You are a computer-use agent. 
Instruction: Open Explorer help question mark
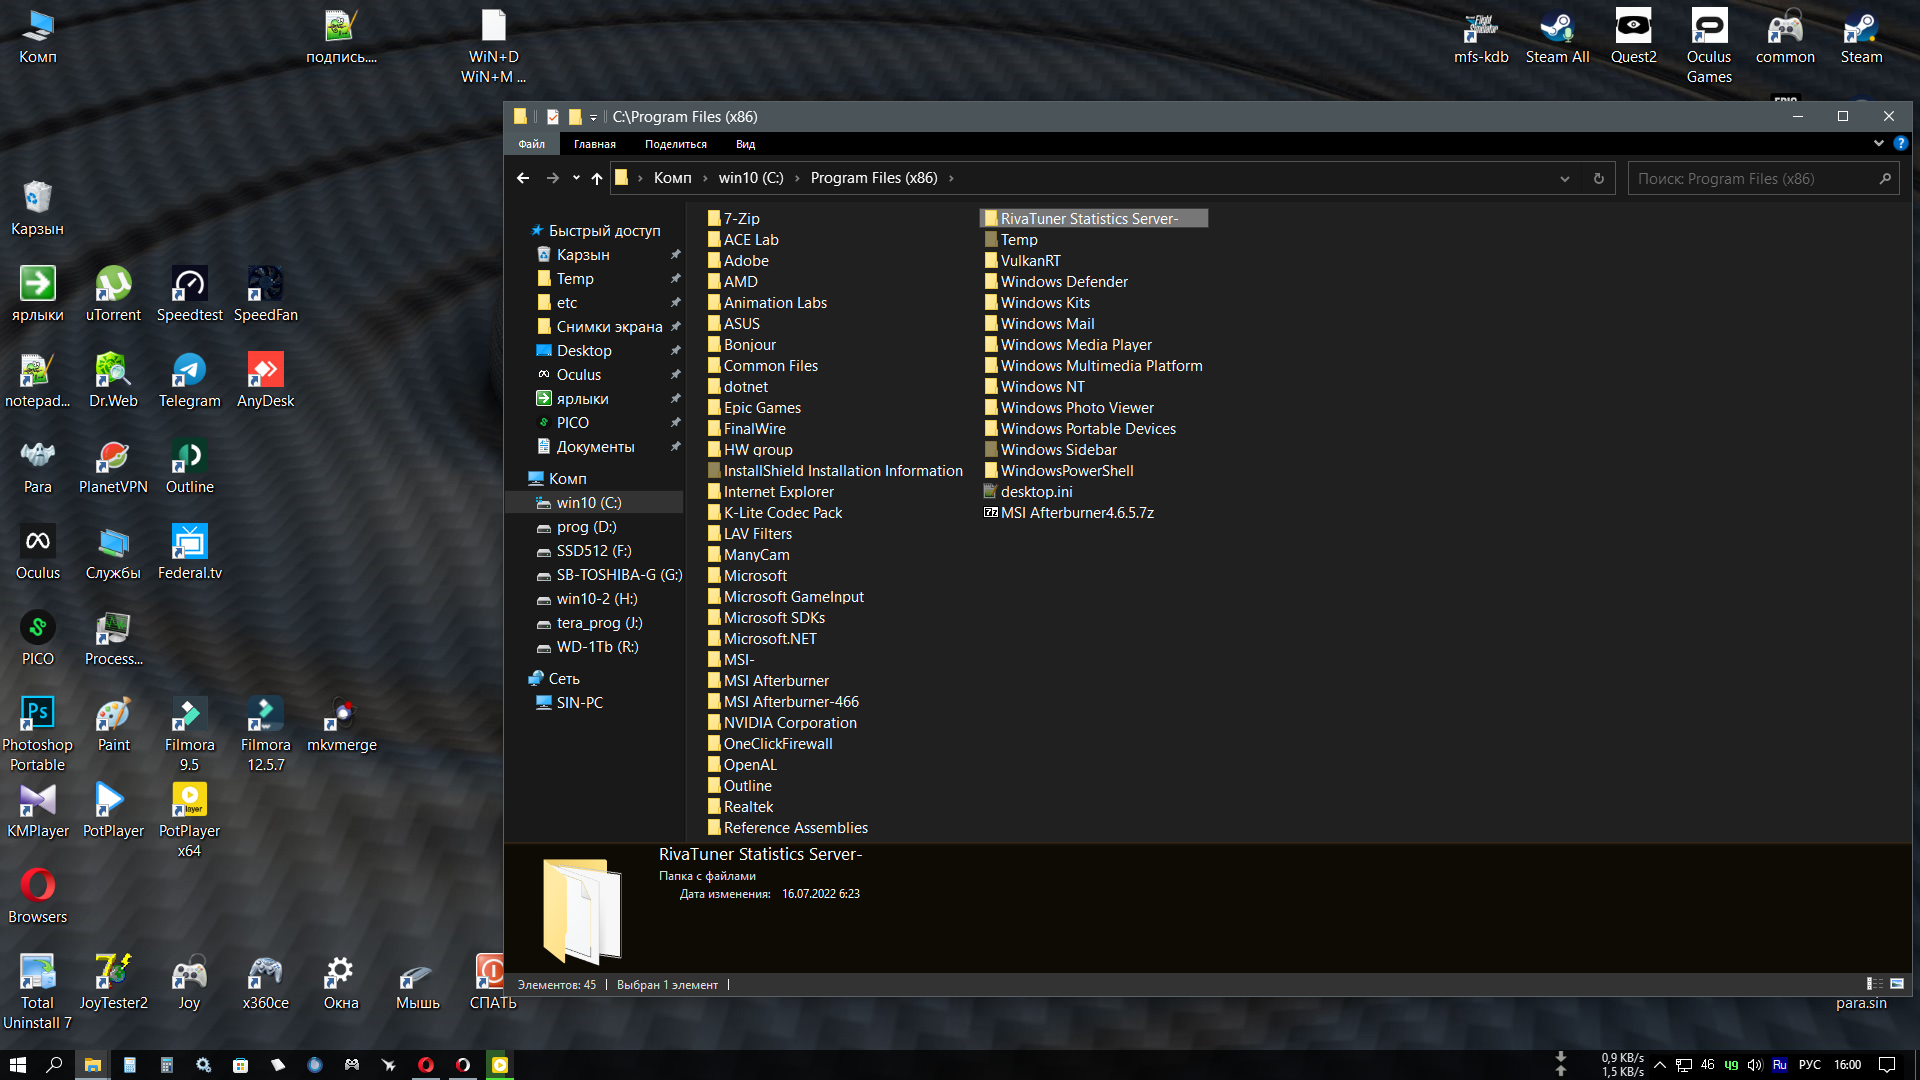[1900, 144]
